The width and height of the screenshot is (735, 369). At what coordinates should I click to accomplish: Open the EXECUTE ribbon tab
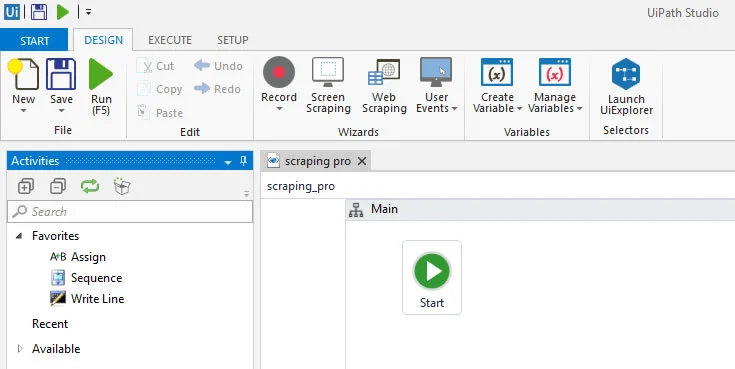(170, 40)
